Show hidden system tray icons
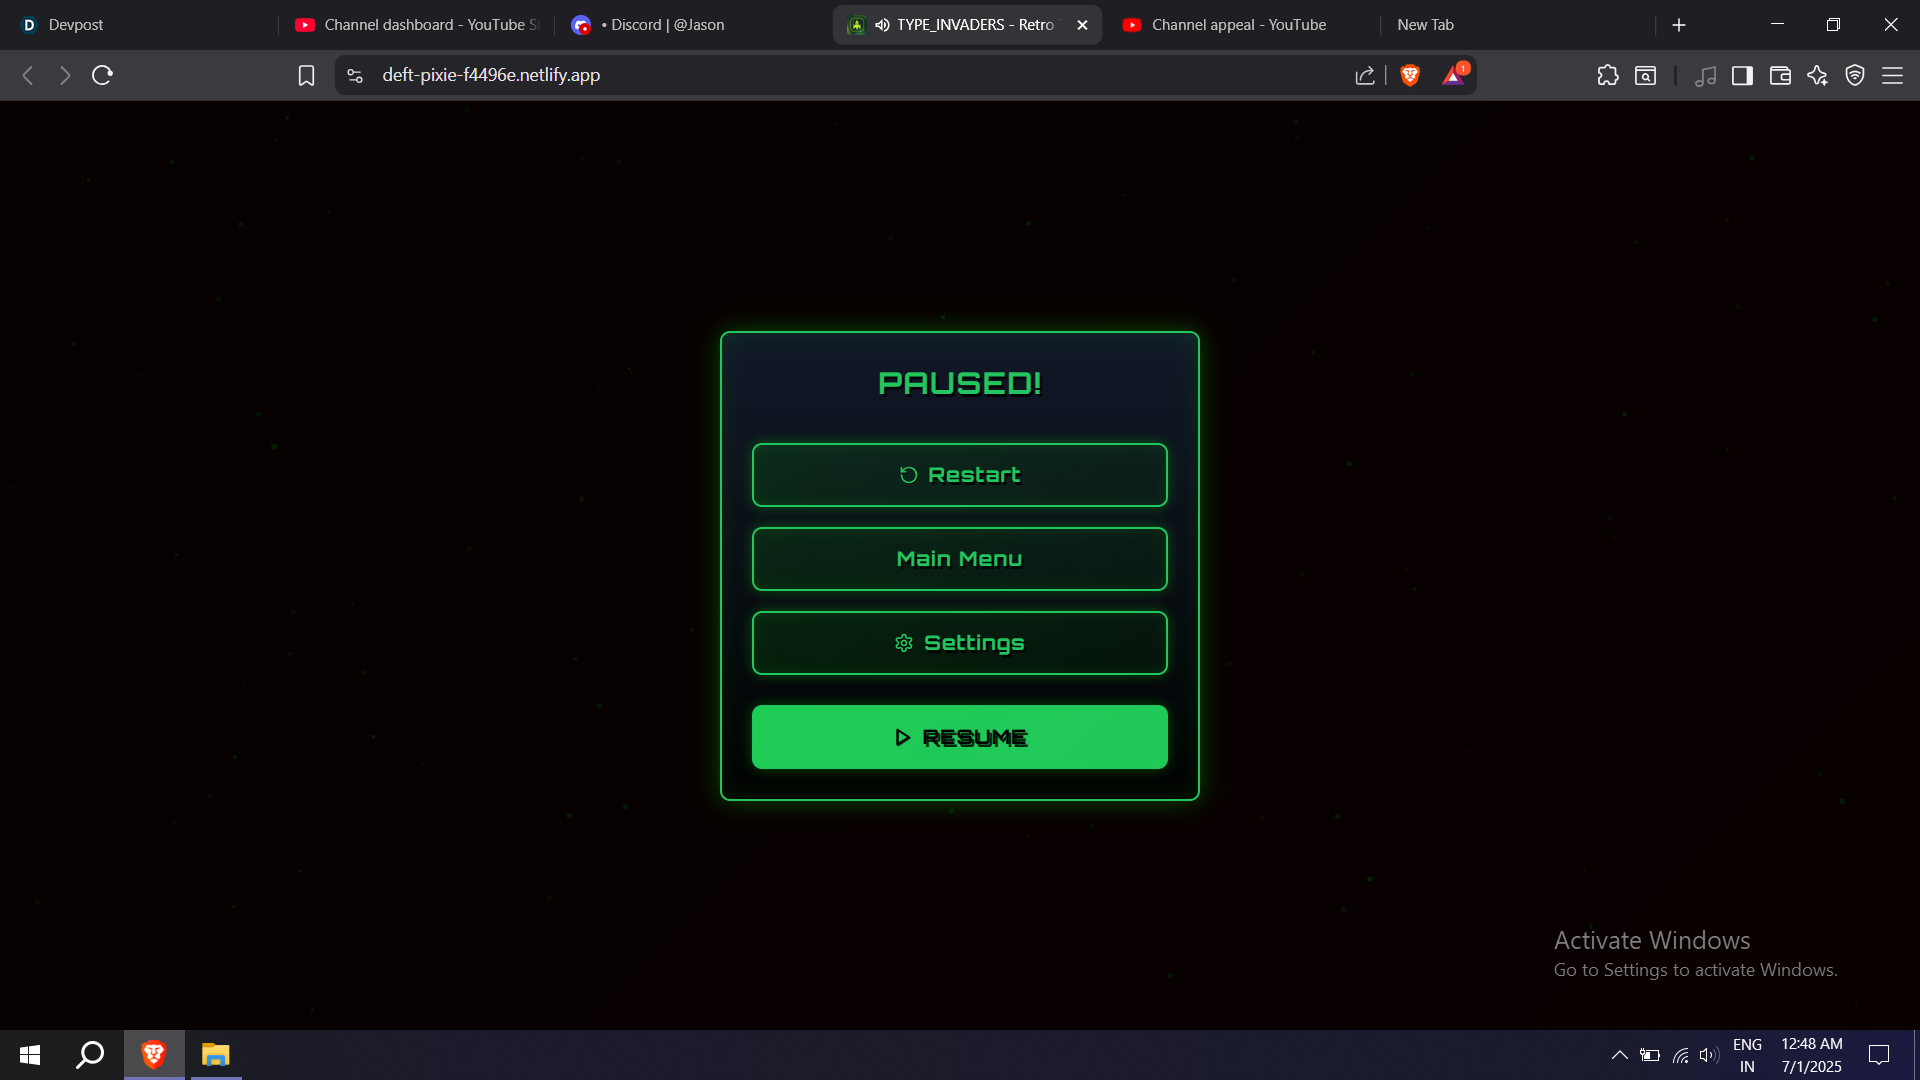 point(1619,1055)
